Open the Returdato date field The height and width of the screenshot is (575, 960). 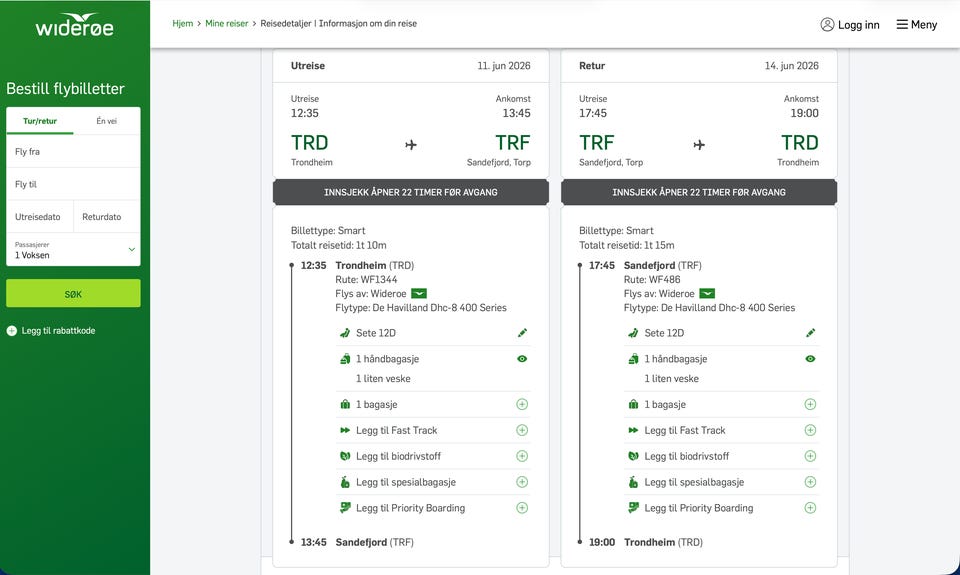point(107,217)
